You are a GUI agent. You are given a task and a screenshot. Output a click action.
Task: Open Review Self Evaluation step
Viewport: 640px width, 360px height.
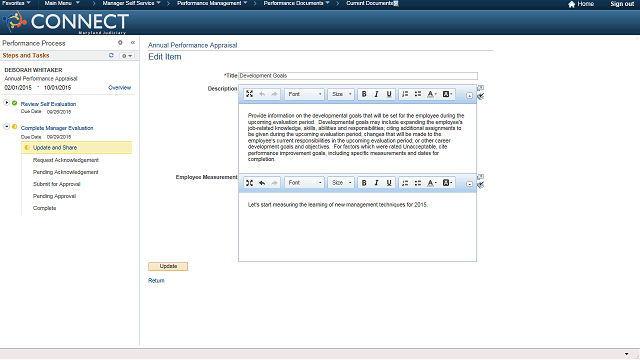[48, 104]
